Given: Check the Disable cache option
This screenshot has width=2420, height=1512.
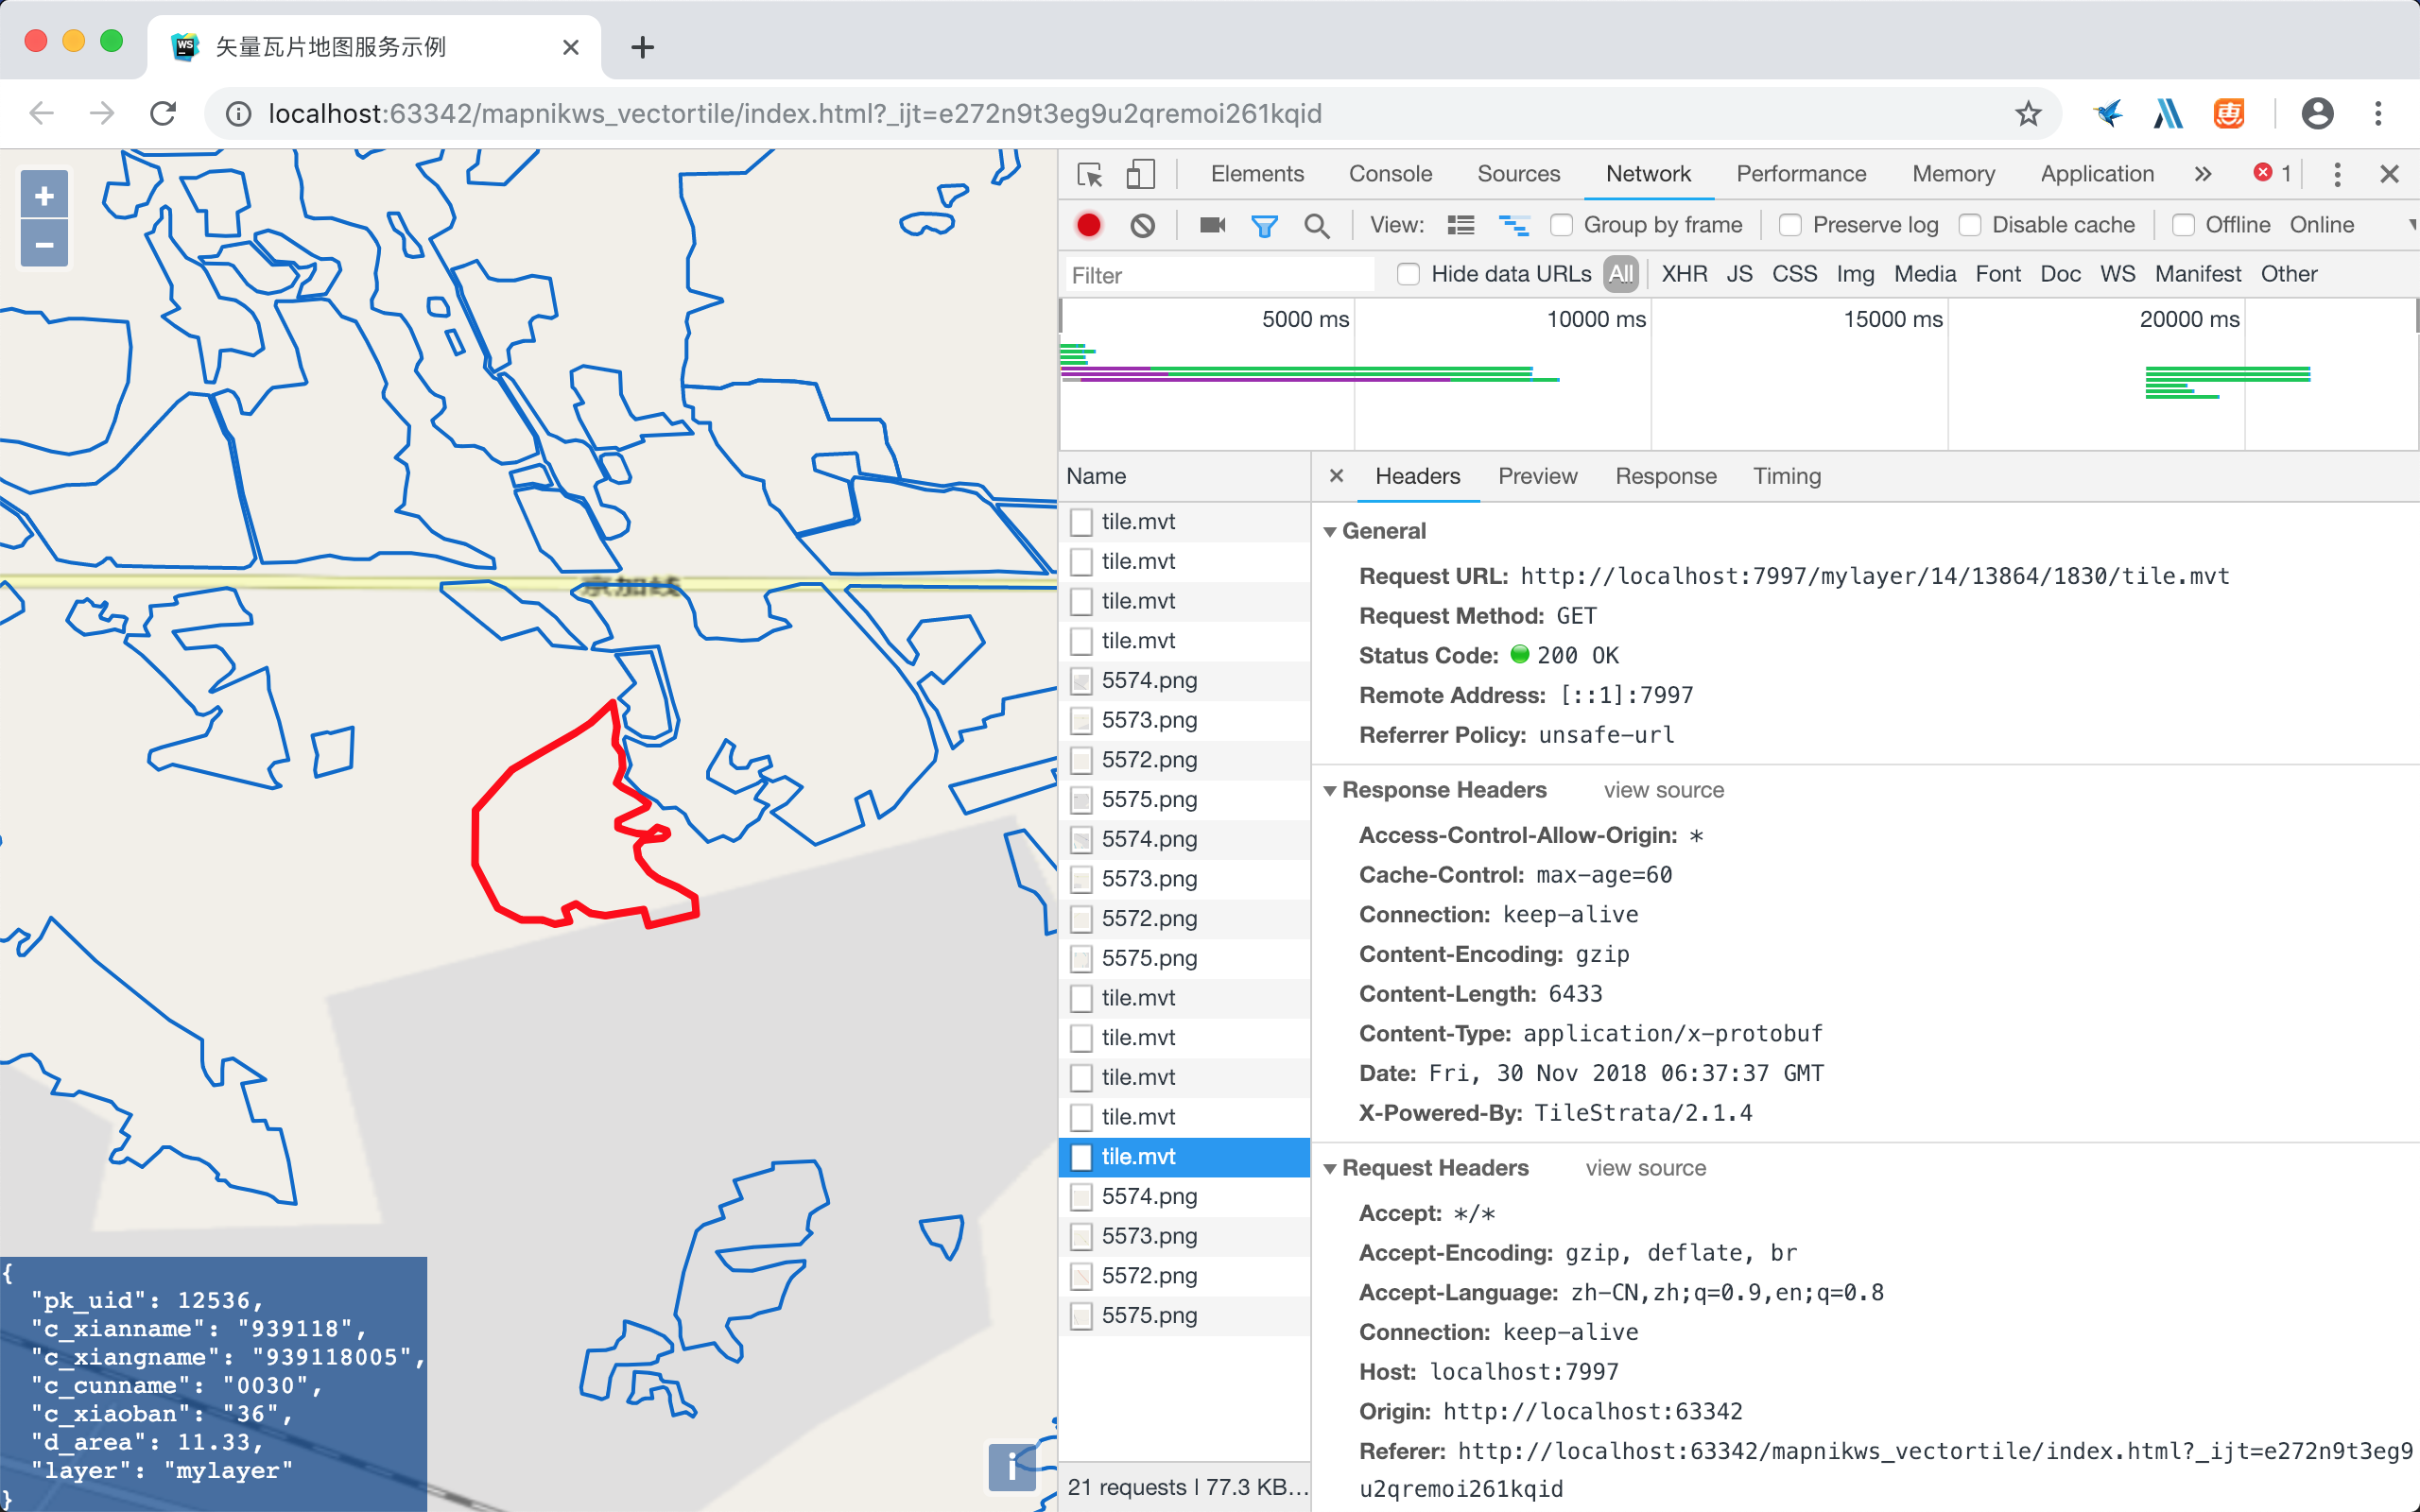Looking at the screenshot, I should point(1969,225).
